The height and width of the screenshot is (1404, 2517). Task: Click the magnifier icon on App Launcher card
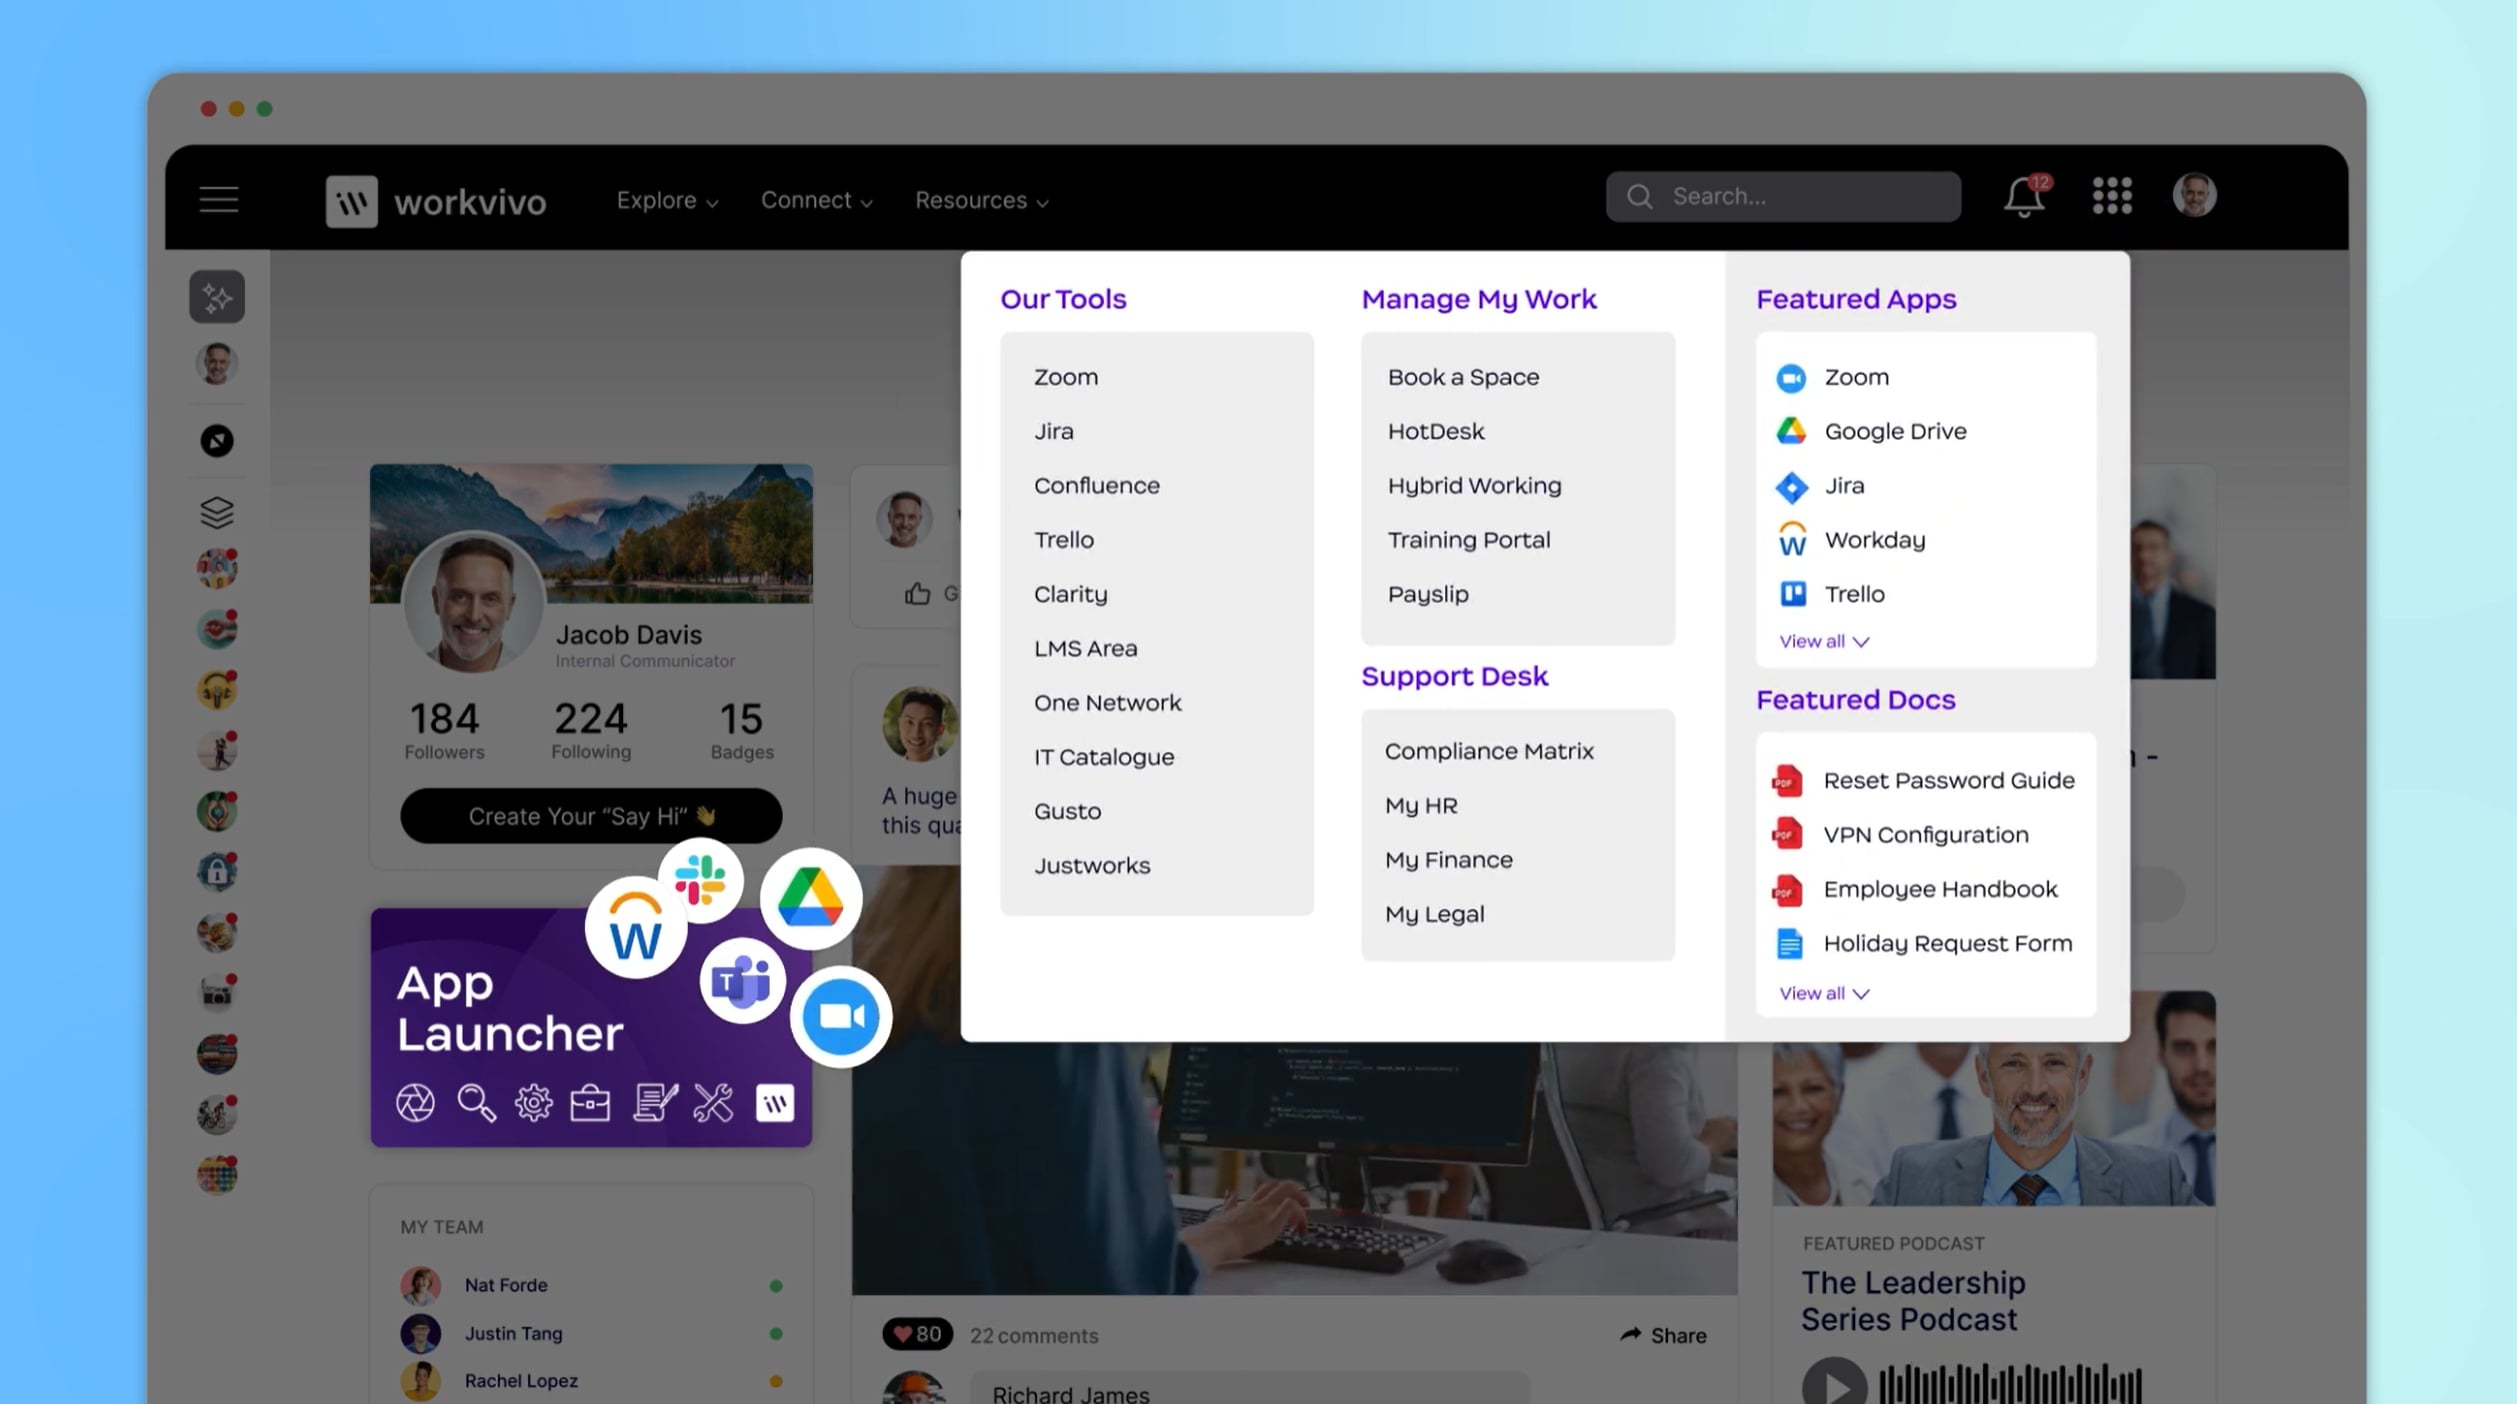476,1103
